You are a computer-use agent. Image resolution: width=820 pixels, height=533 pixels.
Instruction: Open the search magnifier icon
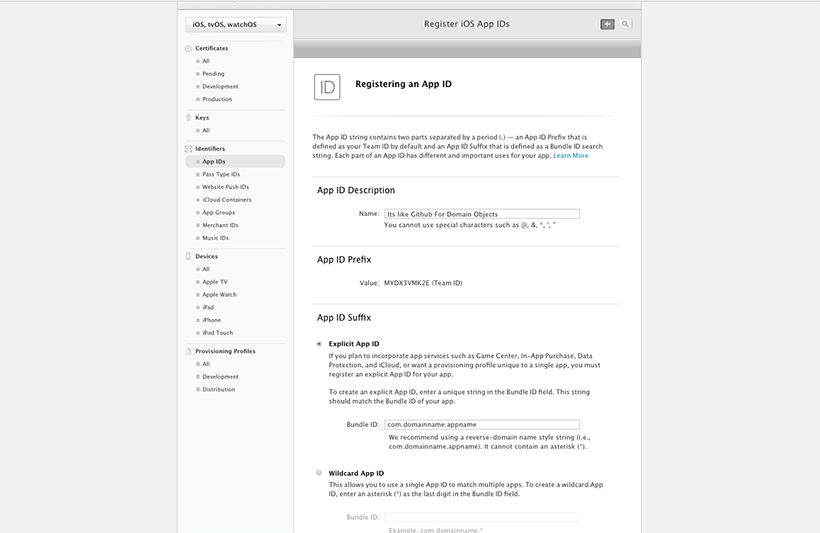pos(625,24)
